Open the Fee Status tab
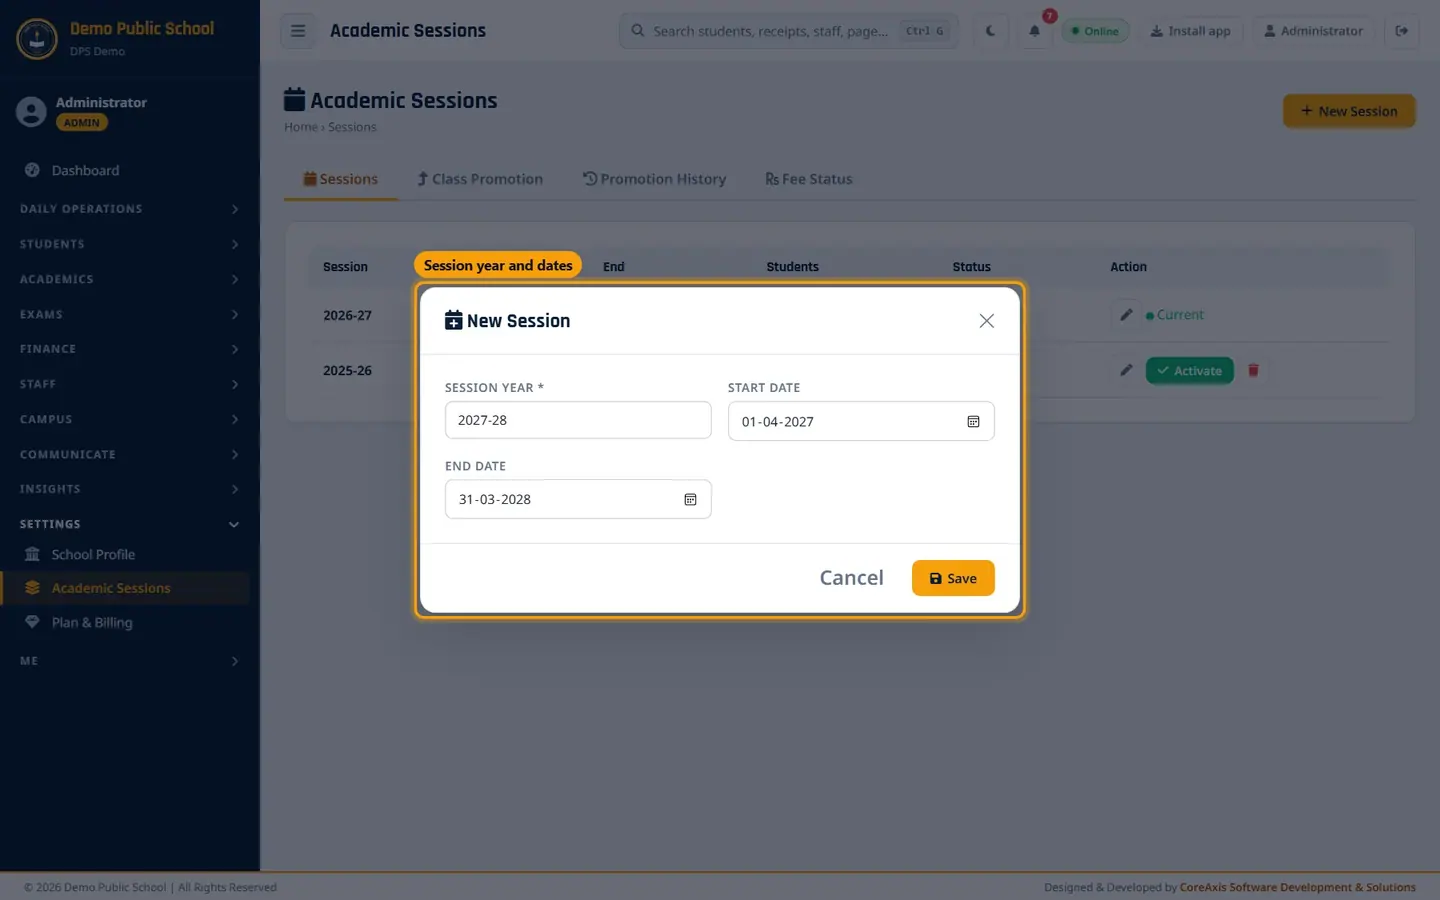The image size is (1440, 900). (809, 179)
